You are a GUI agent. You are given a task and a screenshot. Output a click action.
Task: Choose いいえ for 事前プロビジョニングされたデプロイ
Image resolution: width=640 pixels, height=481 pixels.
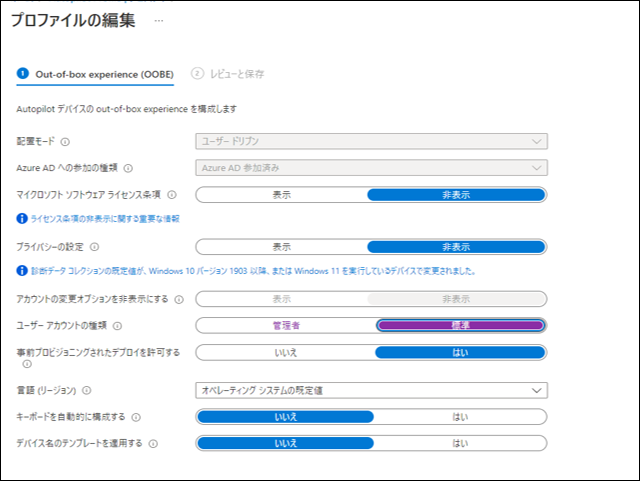click(x=285, y=352)
